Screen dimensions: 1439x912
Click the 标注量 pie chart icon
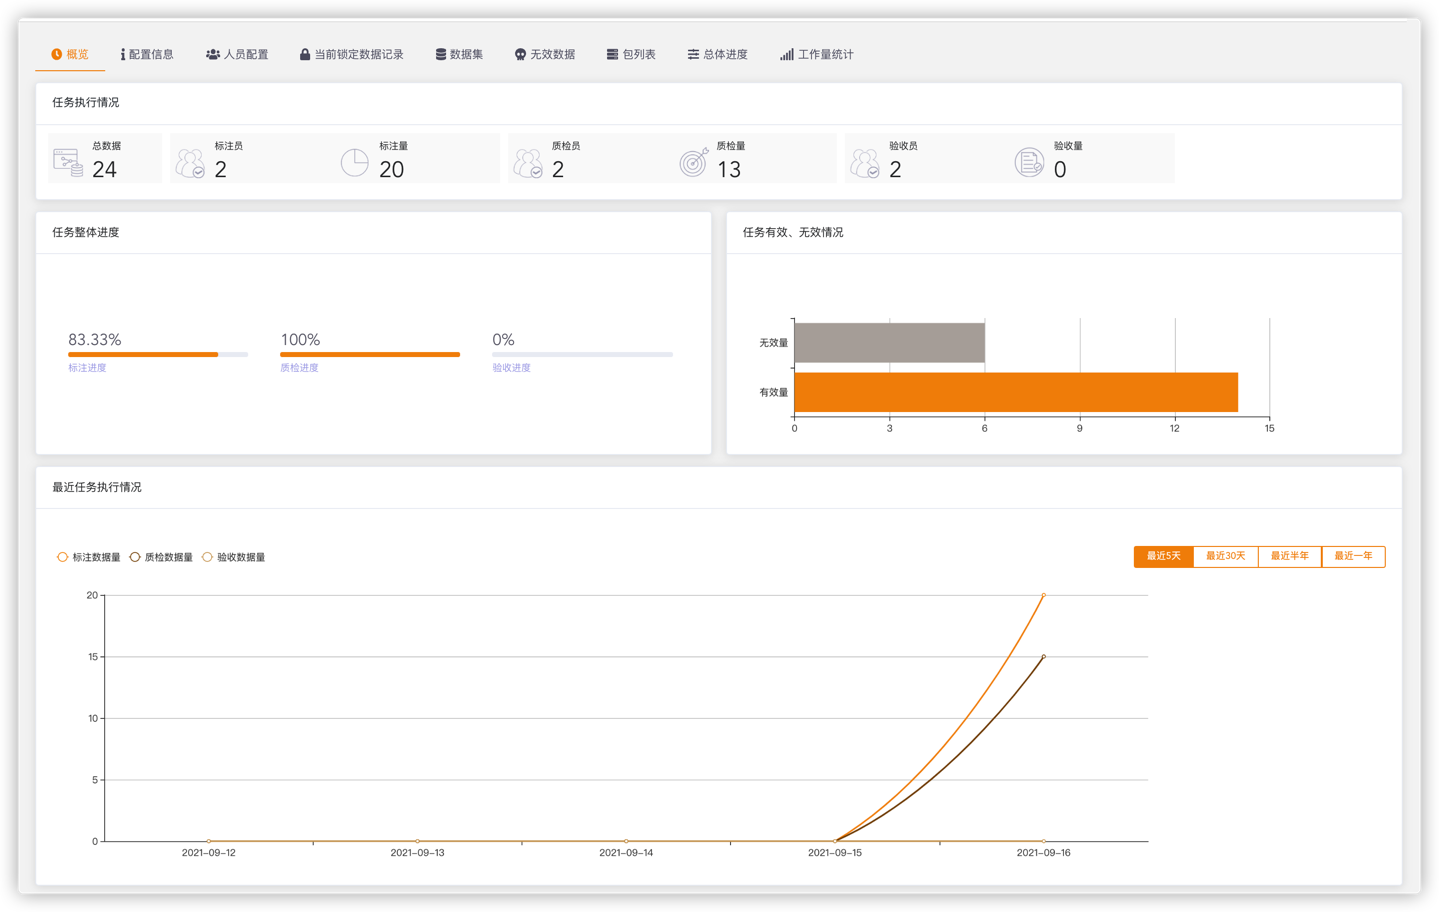[354, 162]
